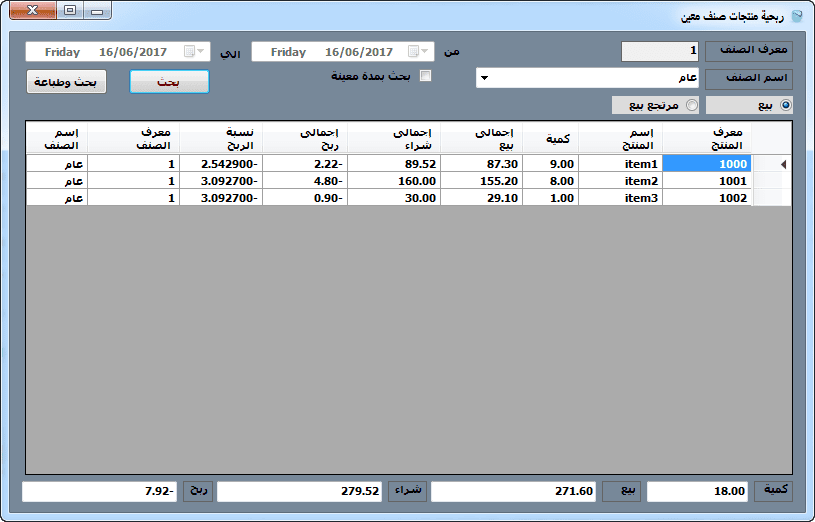
Task: Click the item3 product name cell
Action: pos(621,198)
